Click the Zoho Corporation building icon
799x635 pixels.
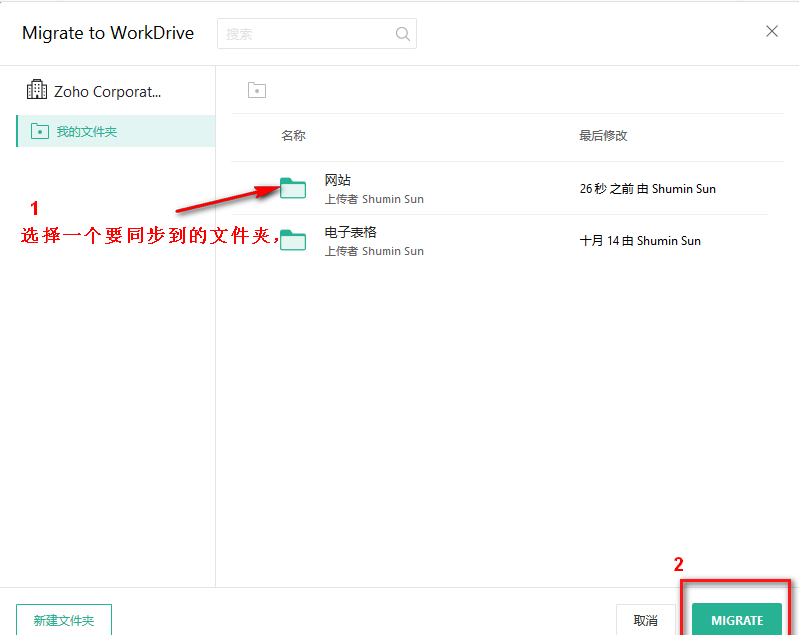[37, 90]
